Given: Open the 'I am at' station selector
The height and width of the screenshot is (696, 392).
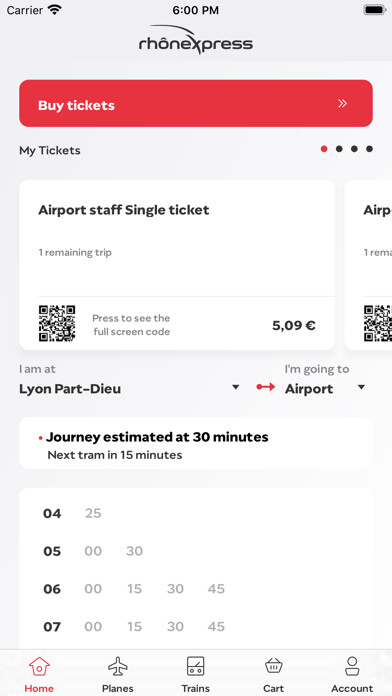Looking at the screenshot, I should pyautogui.click(x=129, y=380).
